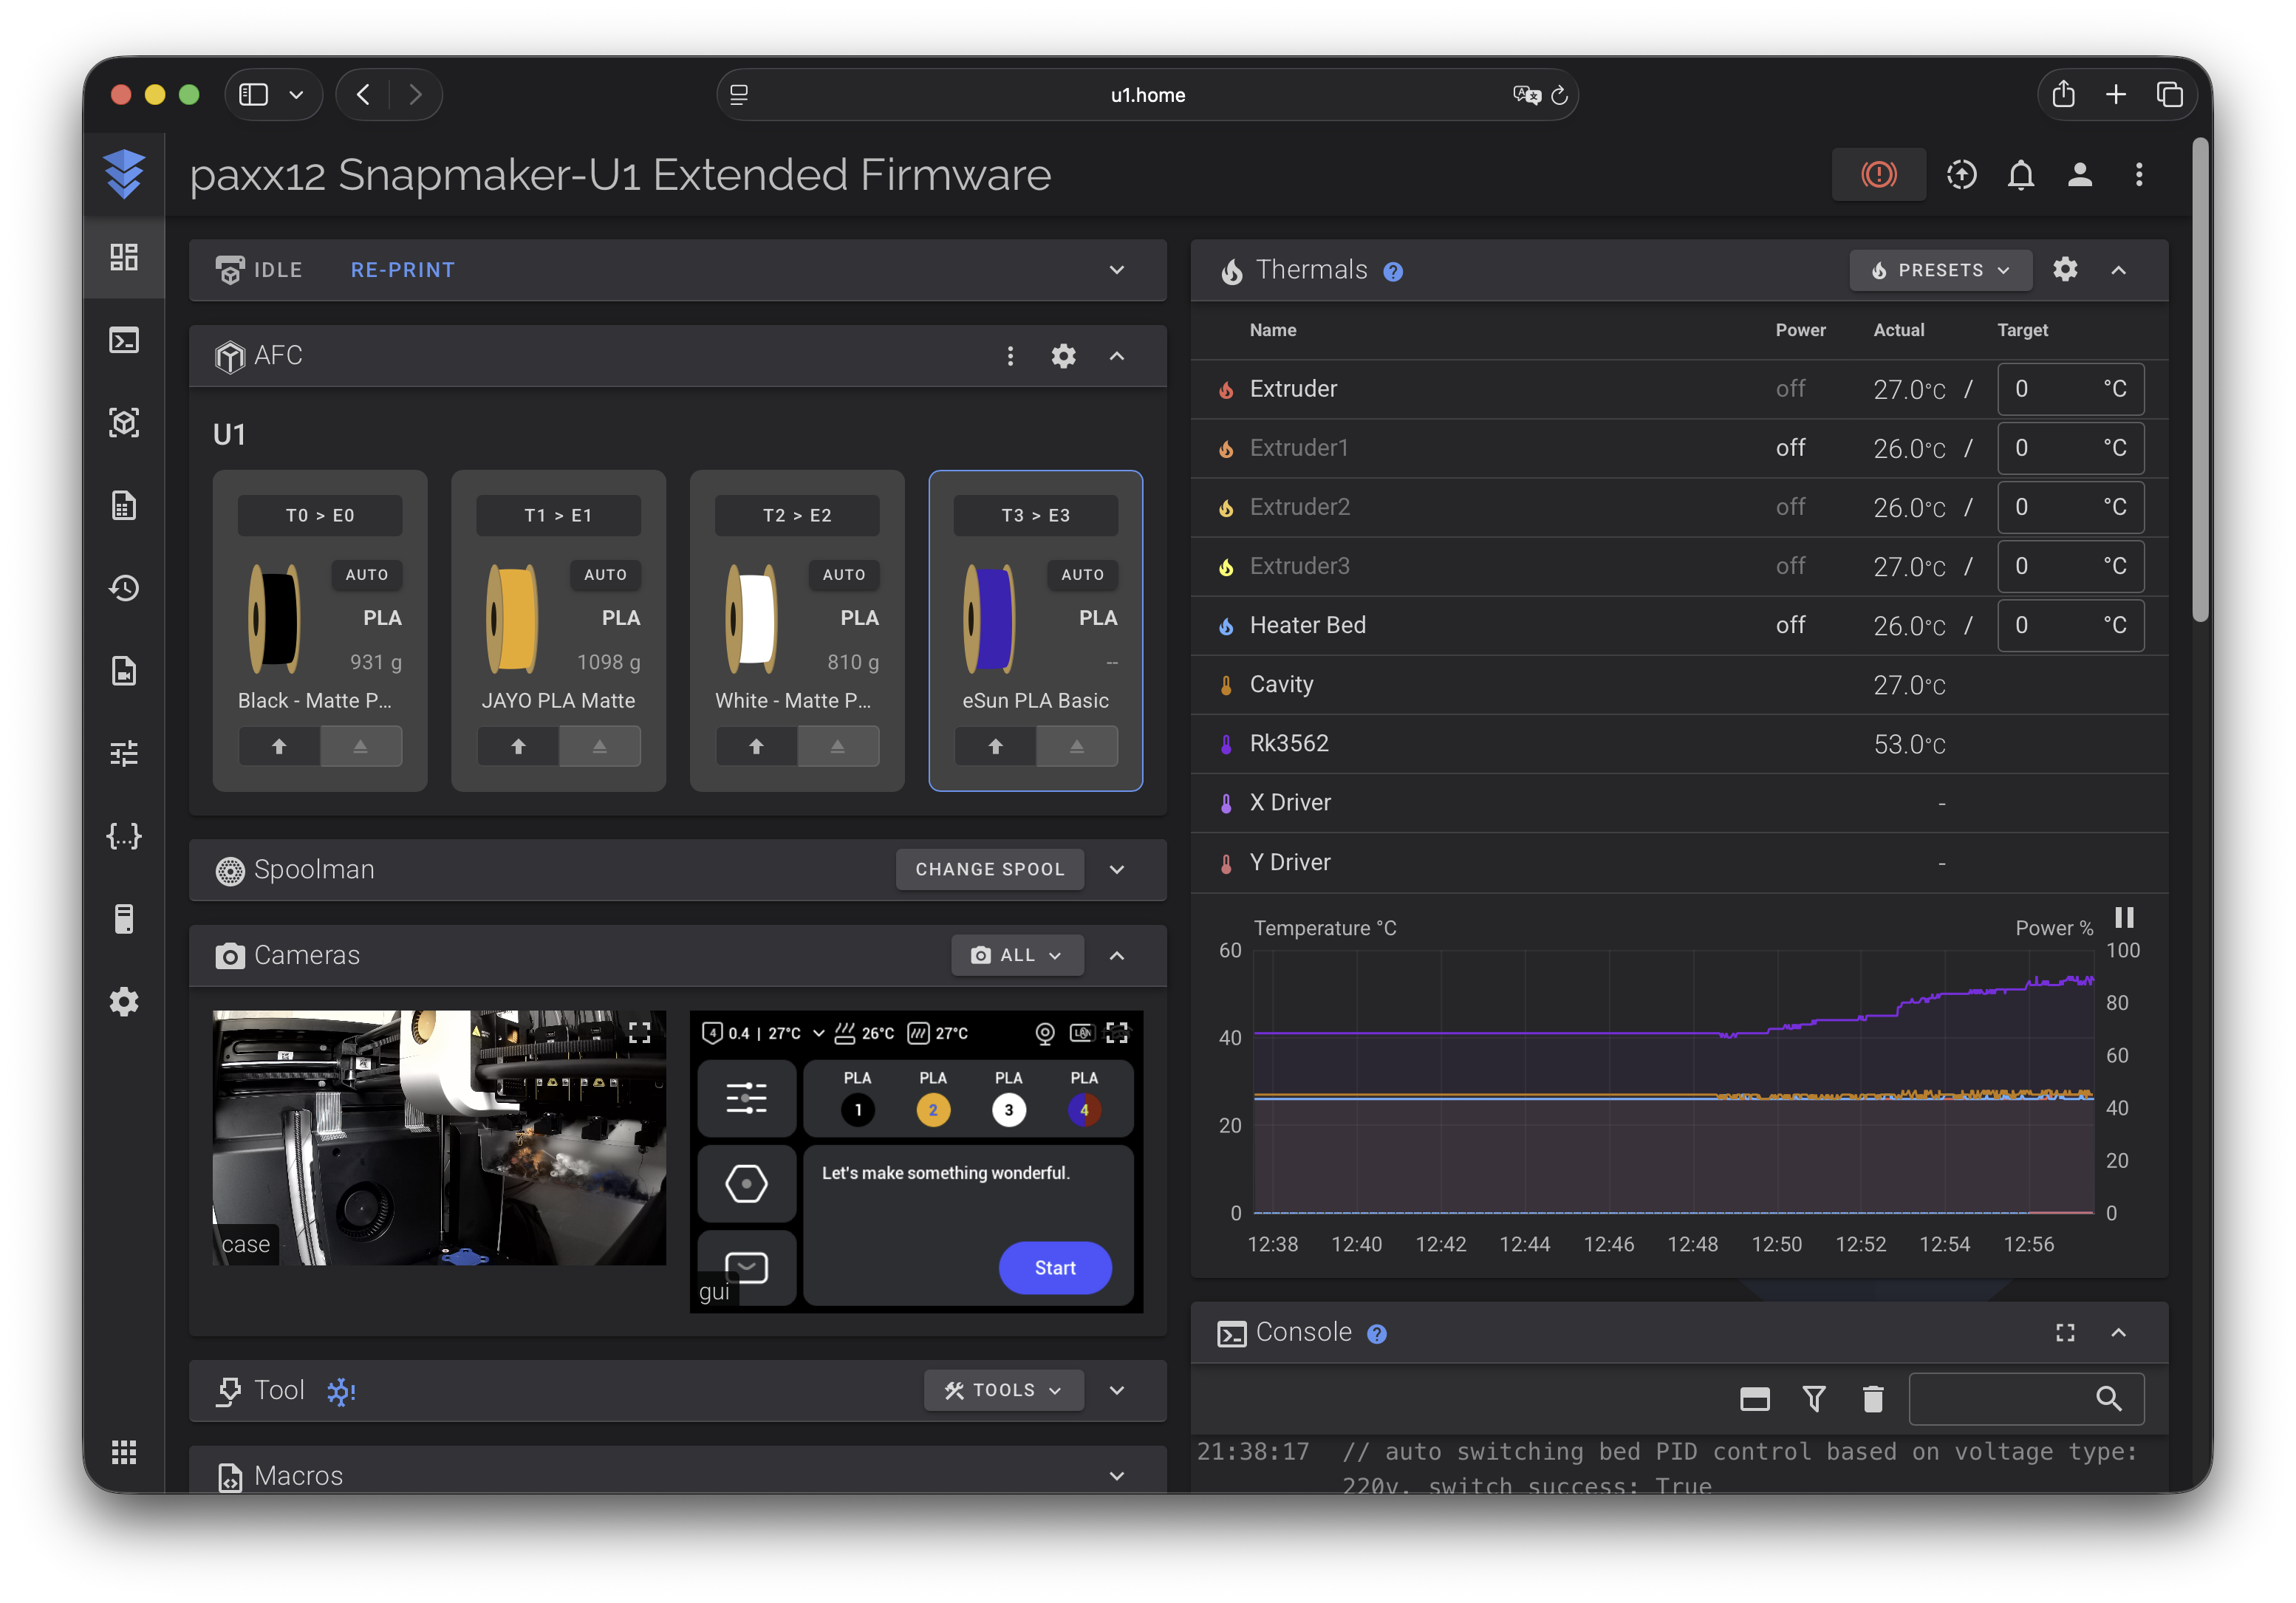Toggle AUTO on T3 > E3 lane
The width and height of the screenshot is (2296, 1603).
pyautogui.click(x=1083, y=575)
